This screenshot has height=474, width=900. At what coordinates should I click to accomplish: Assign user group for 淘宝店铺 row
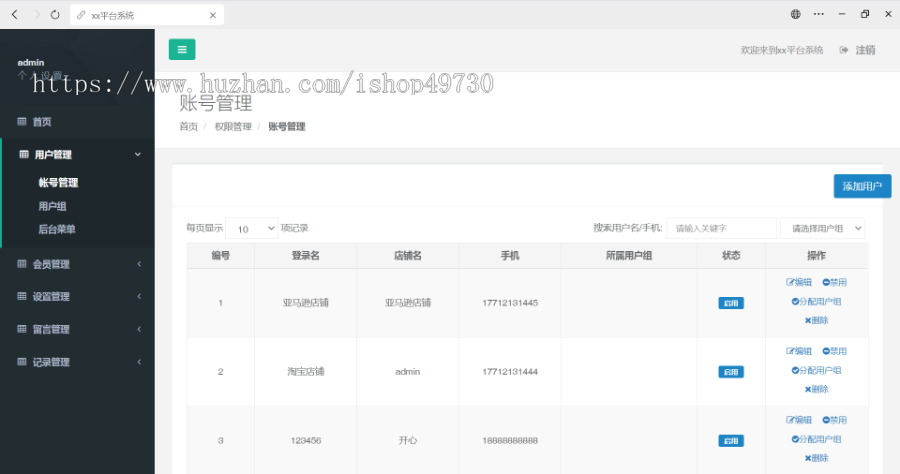click(816, 370)
